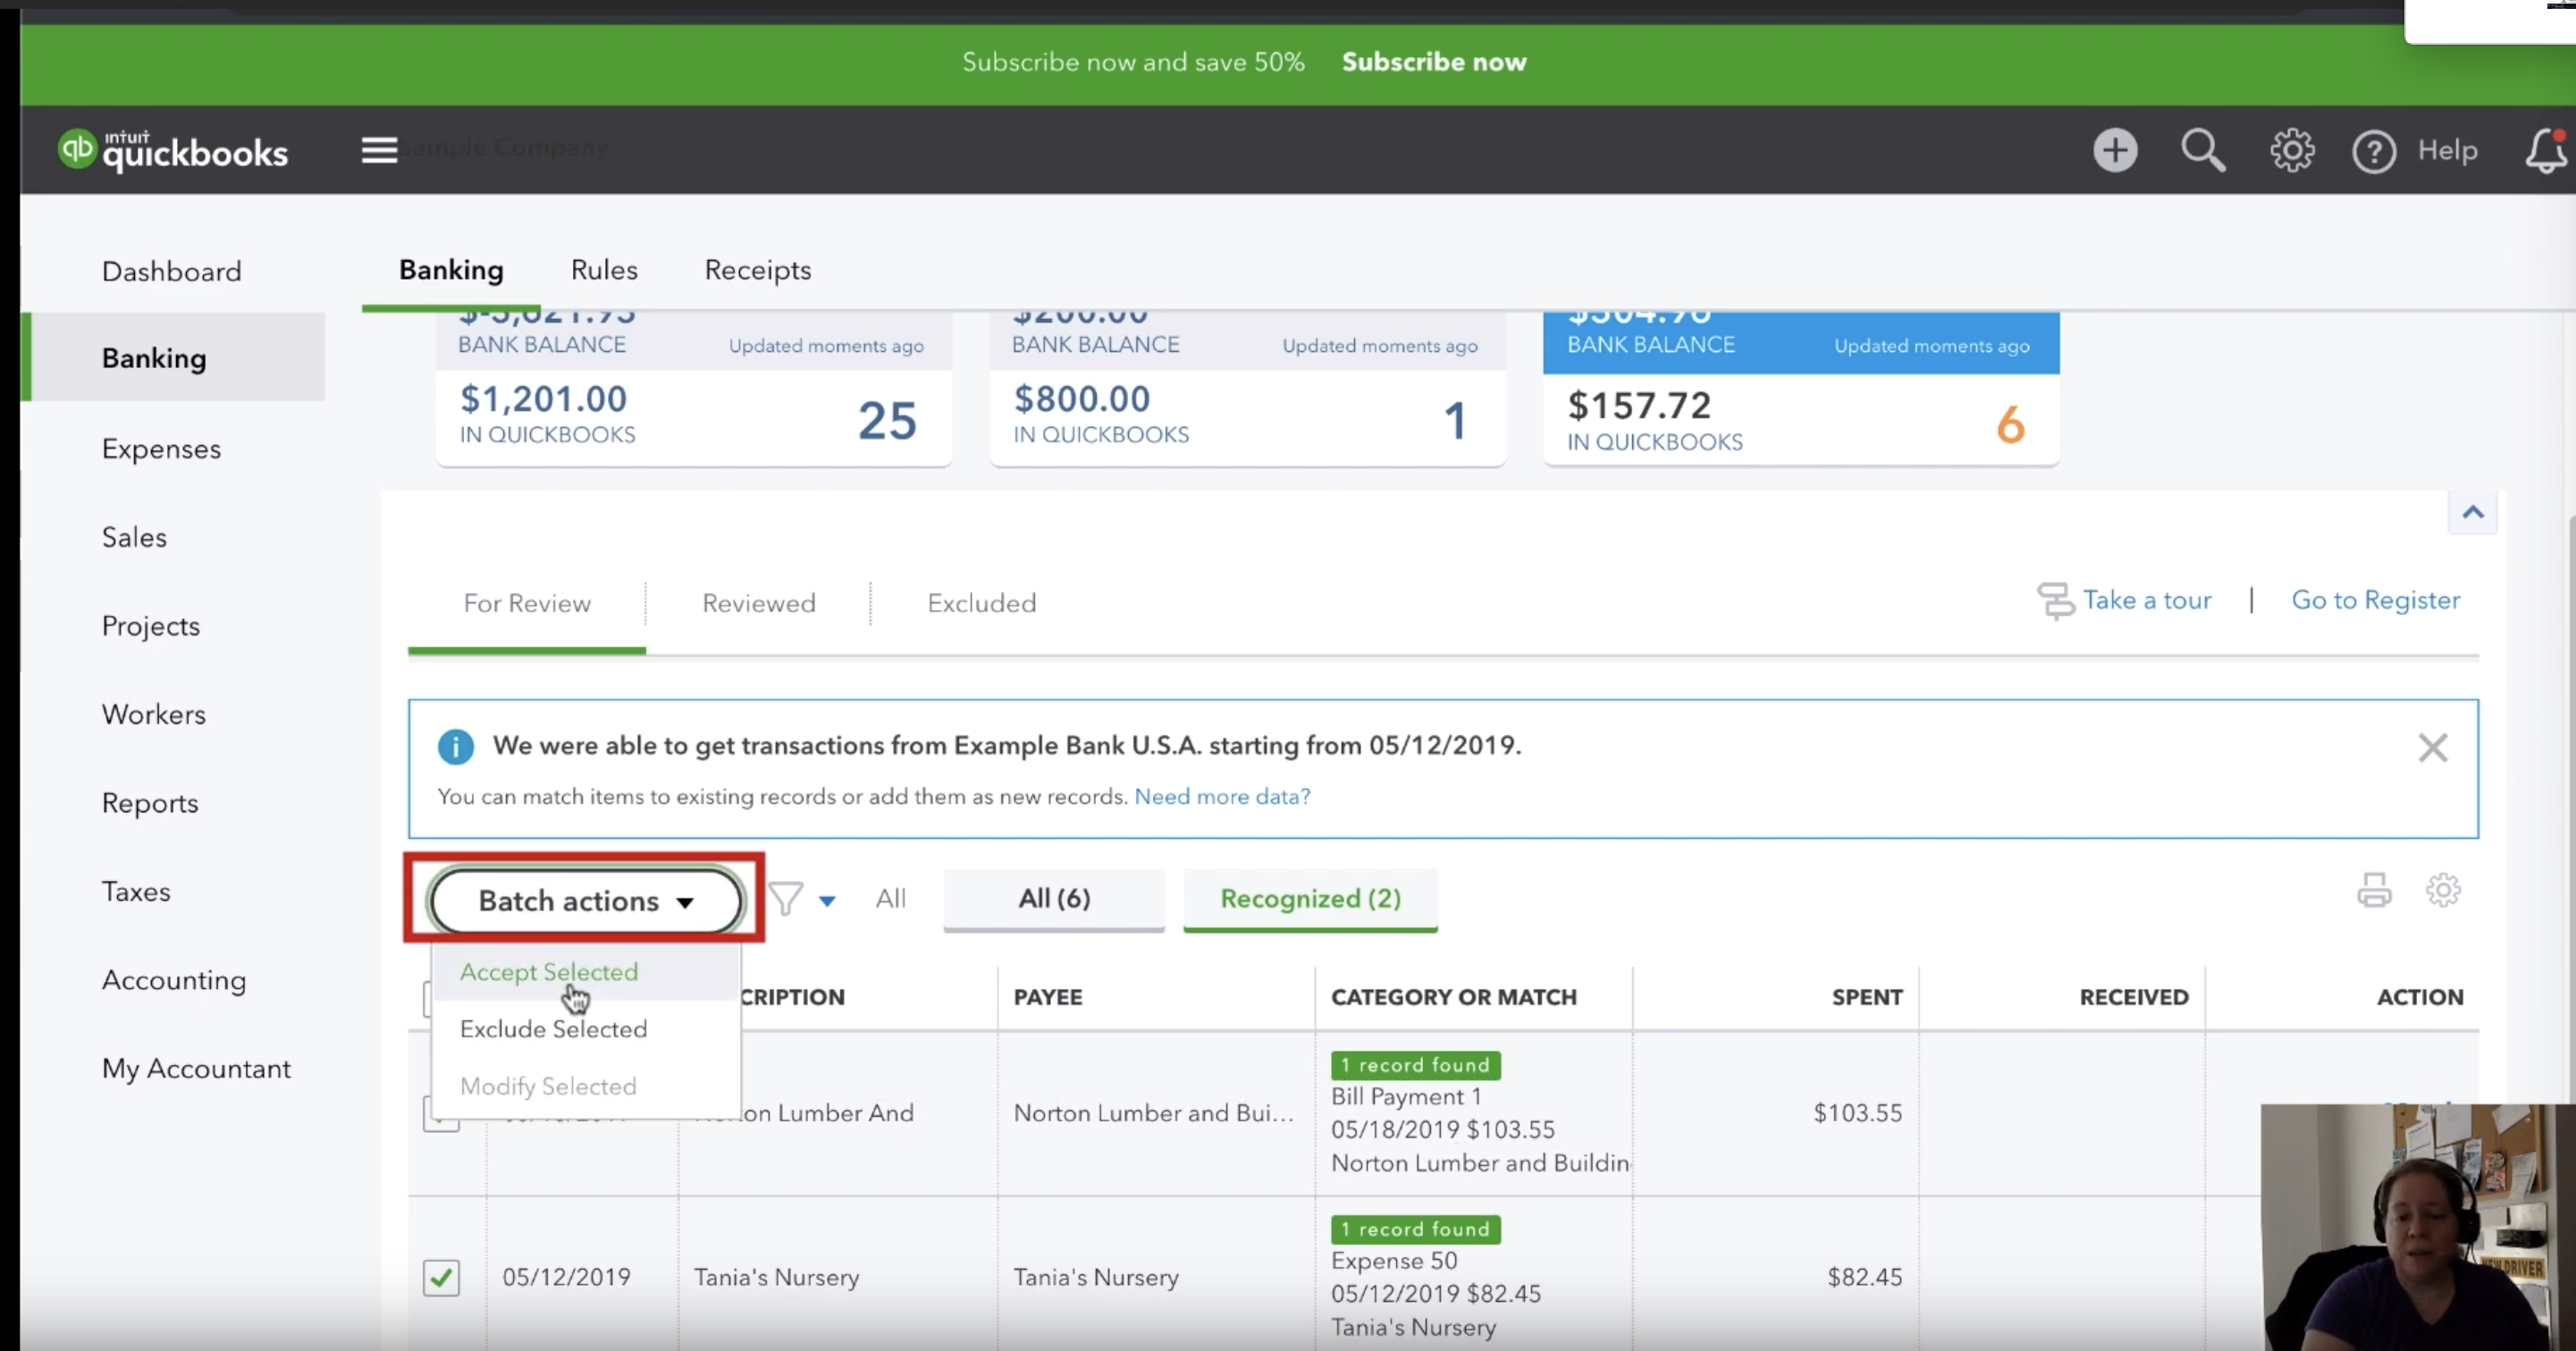Go to Dashboard in the sidebar

click(x=172, y=271)
